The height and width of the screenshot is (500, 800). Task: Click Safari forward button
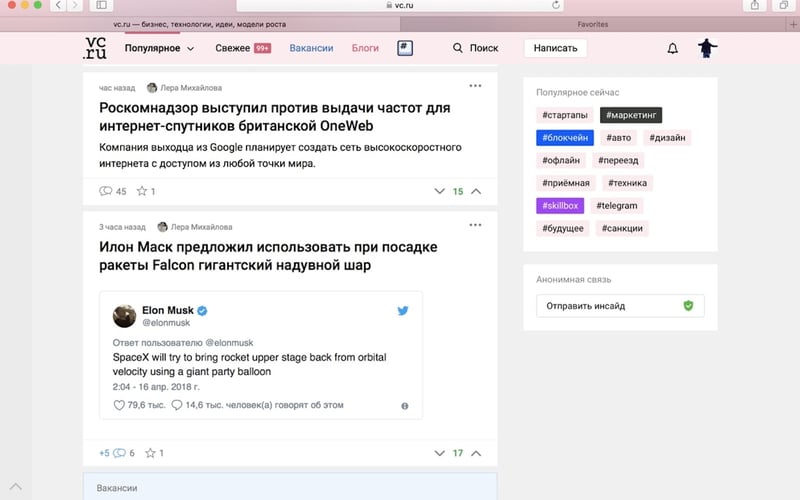[75, 5]
